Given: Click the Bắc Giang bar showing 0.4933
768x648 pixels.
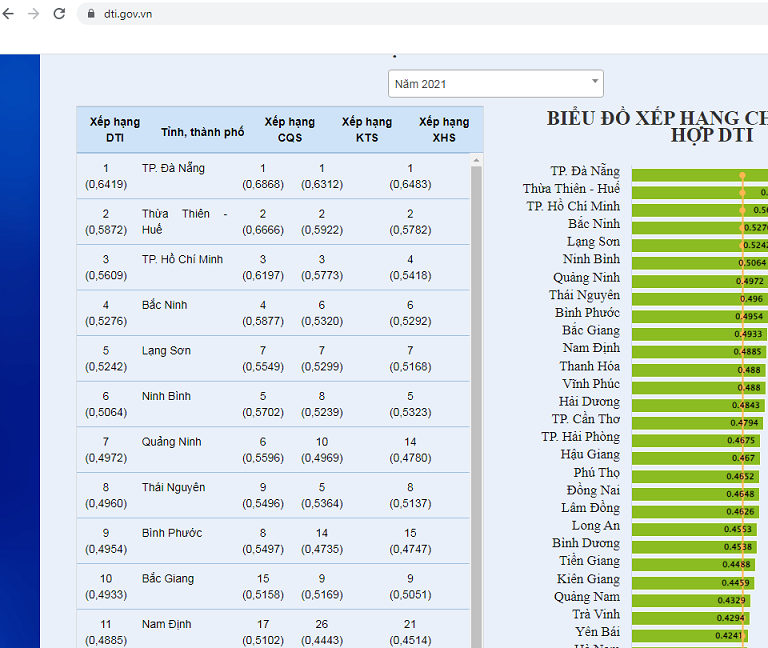Looking at the screenshot, I should [698, 334].
